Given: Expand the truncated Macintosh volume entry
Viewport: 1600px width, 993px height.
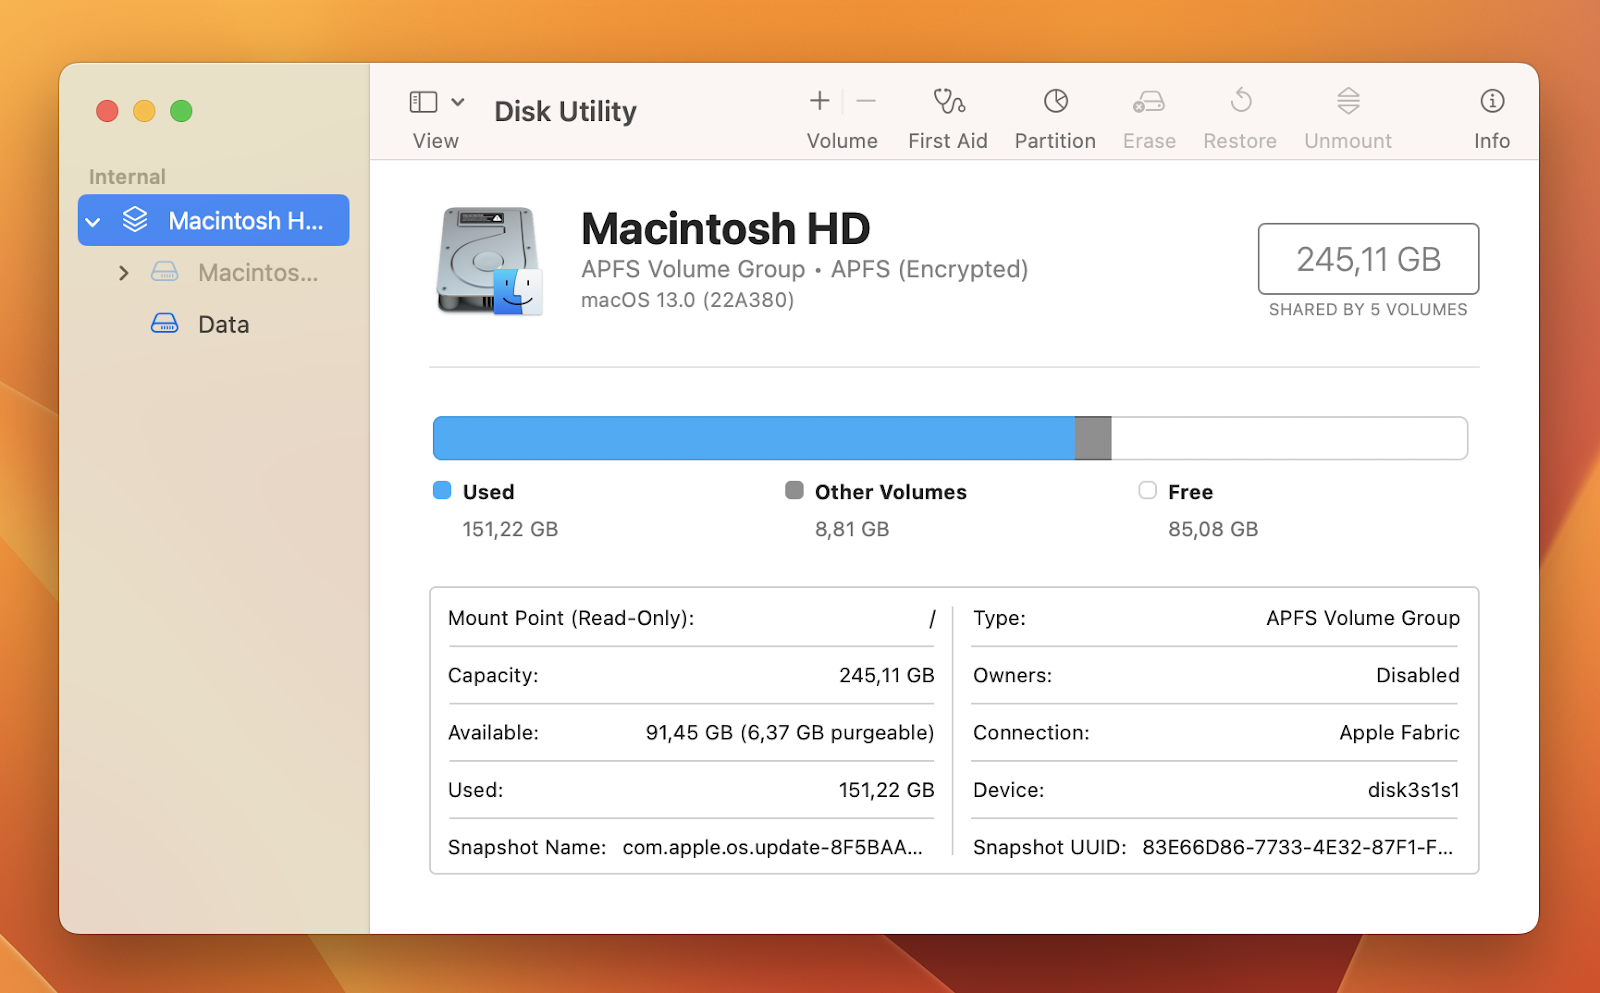Looking at the screenshot, I should 123,272.
